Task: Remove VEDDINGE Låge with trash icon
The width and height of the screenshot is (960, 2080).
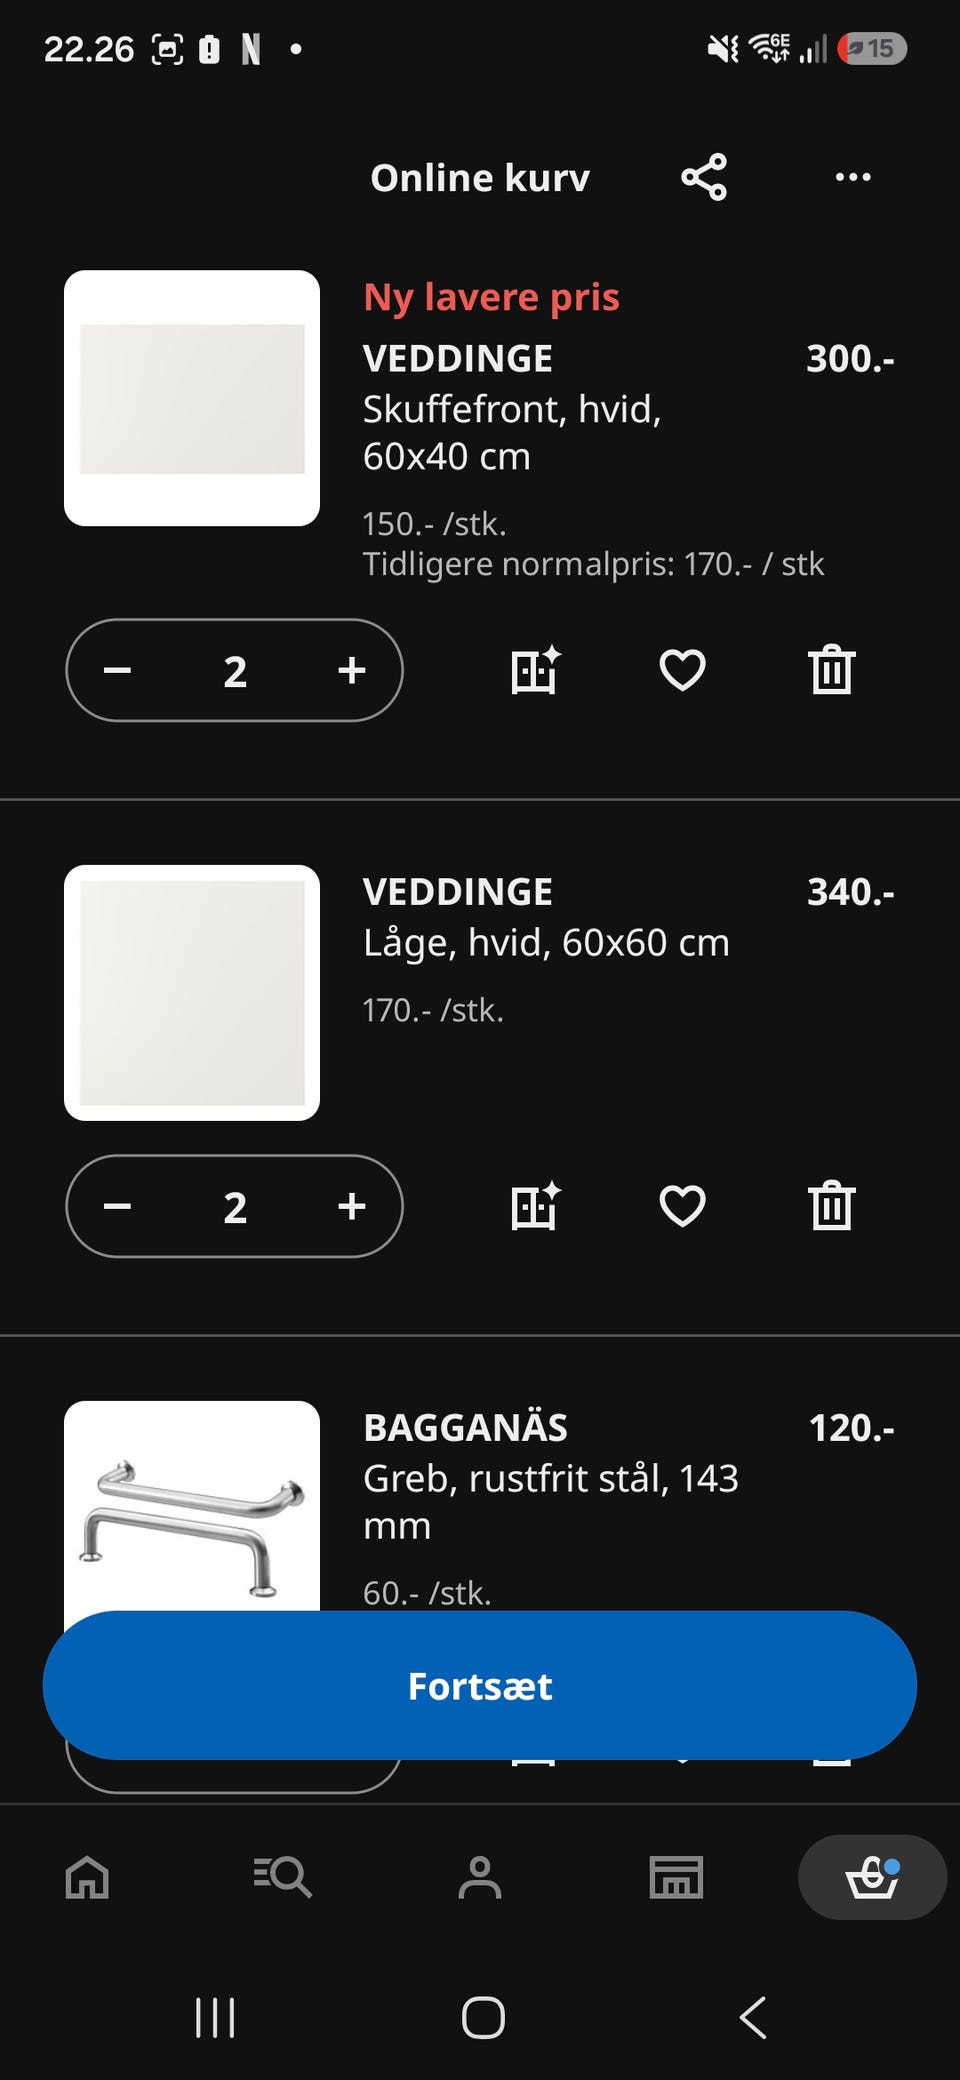Action: [831, 1206]
